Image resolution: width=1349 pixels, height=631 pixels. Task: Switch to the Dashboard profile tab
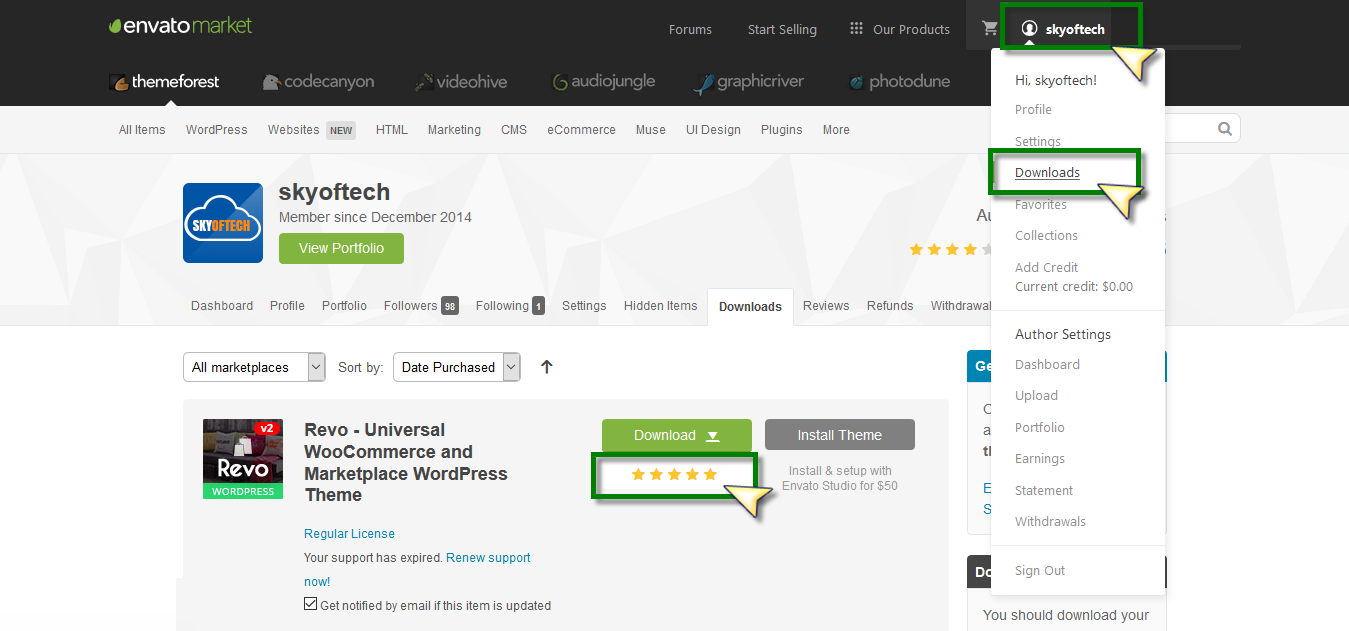[x=222, y=306]
